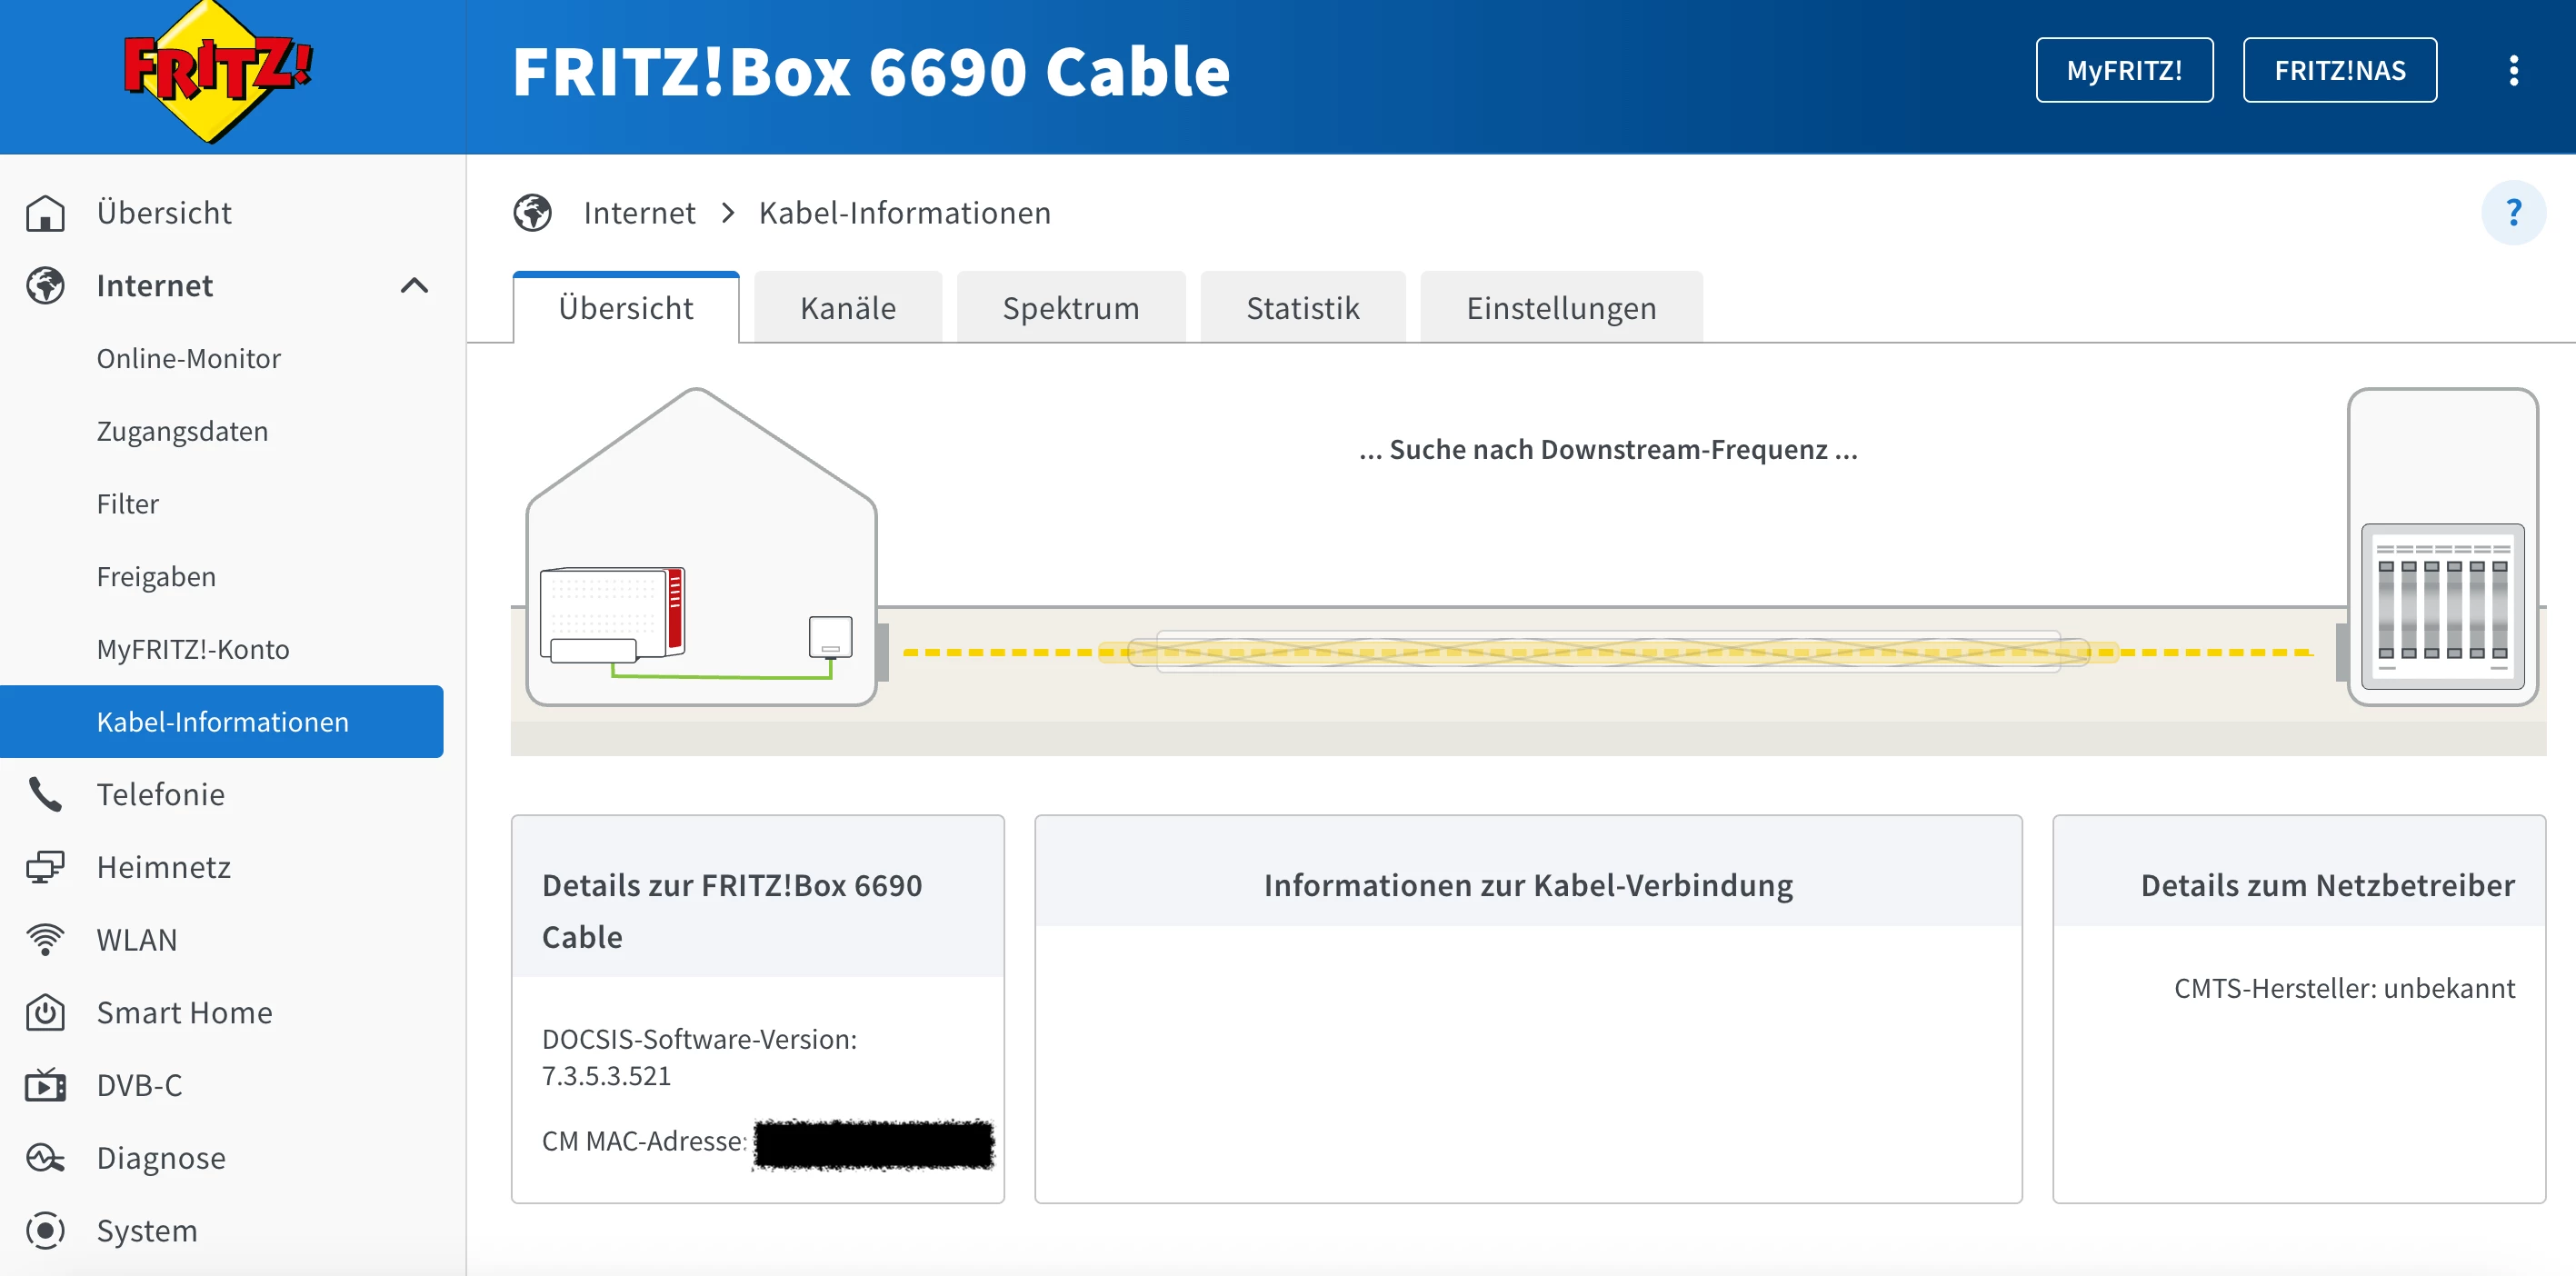
Task: Click Internet link in breadcrumb
Action: (x=639, y=213)
